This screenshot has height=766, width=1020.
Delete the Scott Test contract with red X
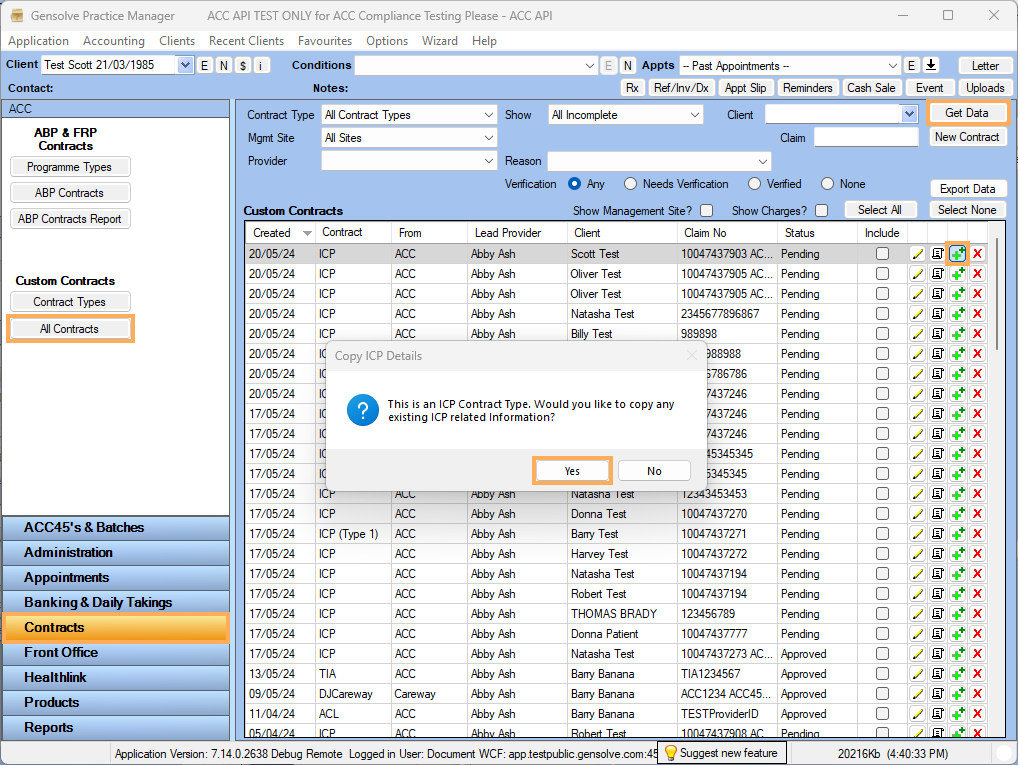pyautogui.click(x=977, y=254)
